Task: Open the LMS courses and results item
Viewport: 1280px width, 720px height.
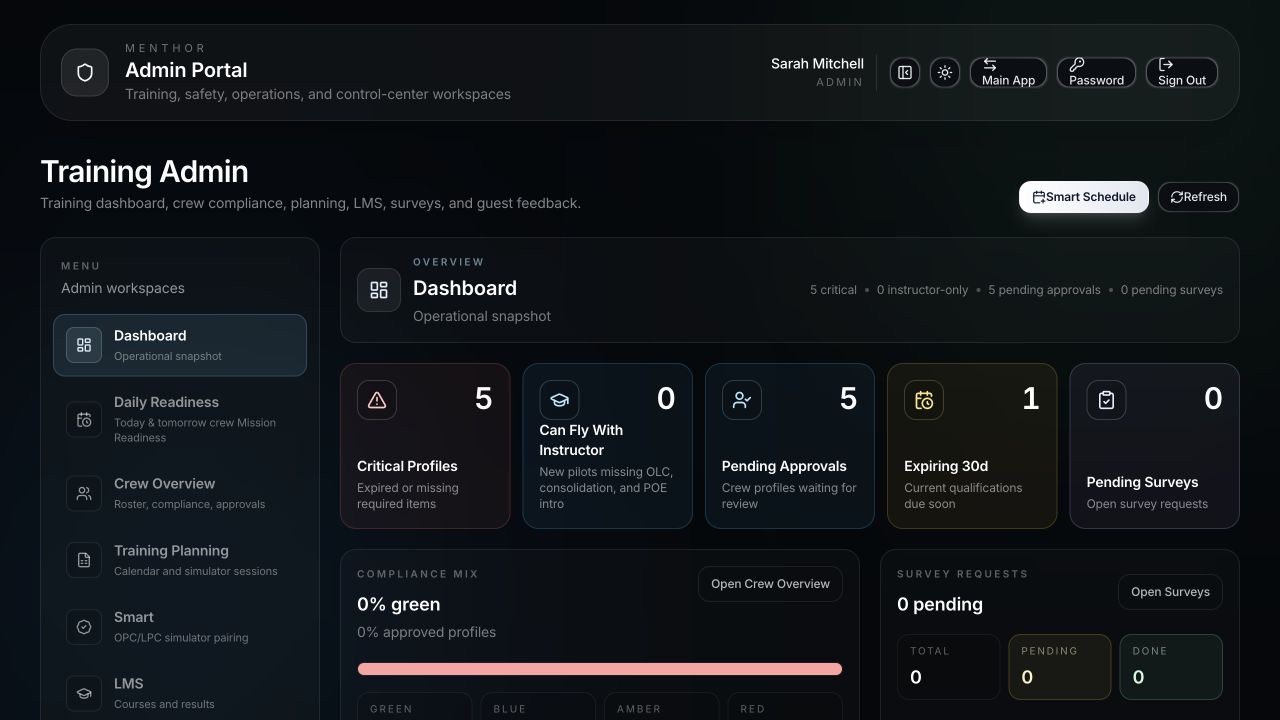Action: coord(180,693)
